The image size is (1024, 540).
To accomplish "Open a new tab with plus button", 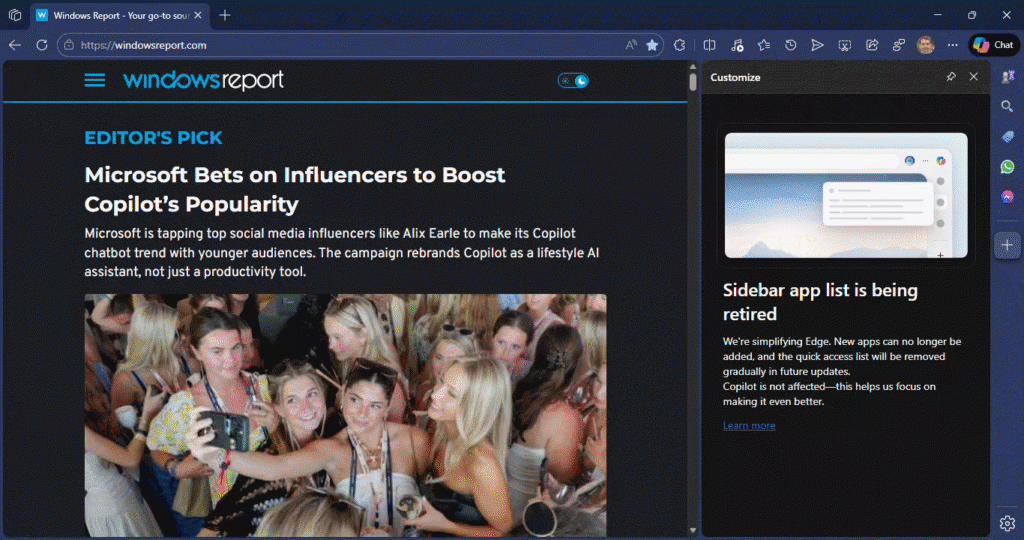I will click(225, 15).
